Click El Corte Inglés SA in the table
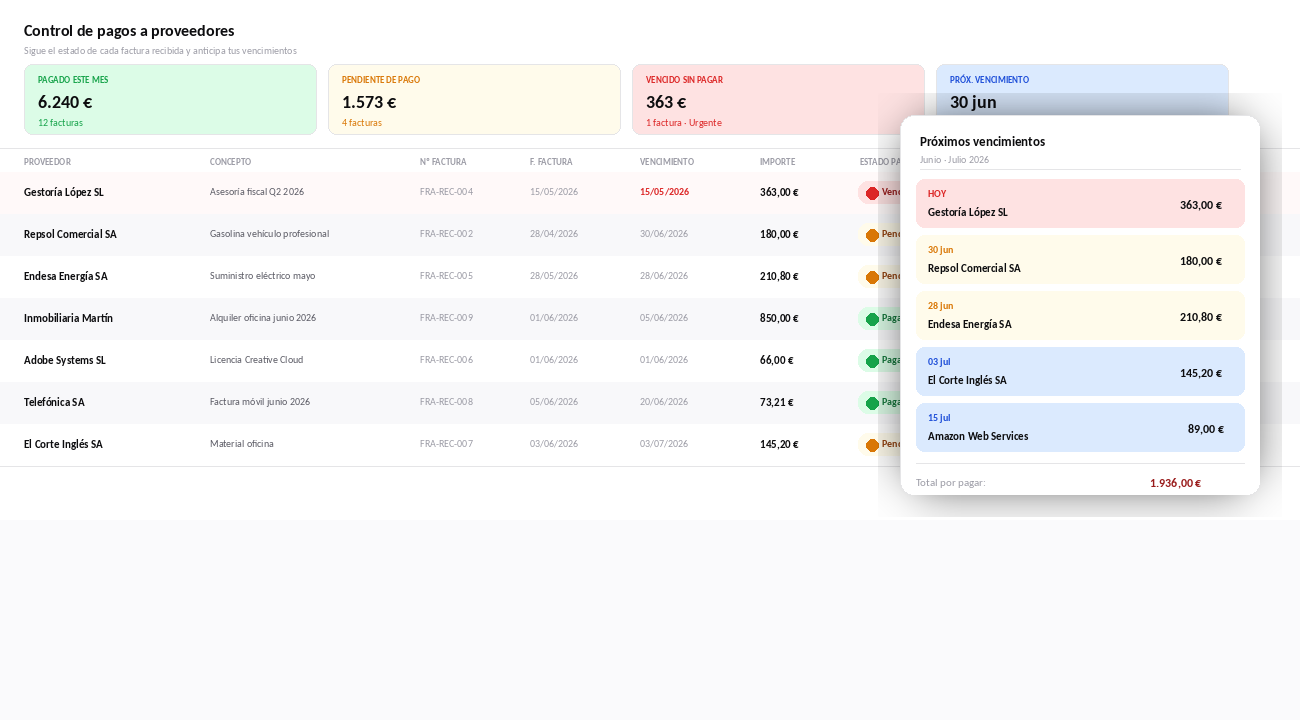The image size is (1300, 720). (x=63, y=444)
